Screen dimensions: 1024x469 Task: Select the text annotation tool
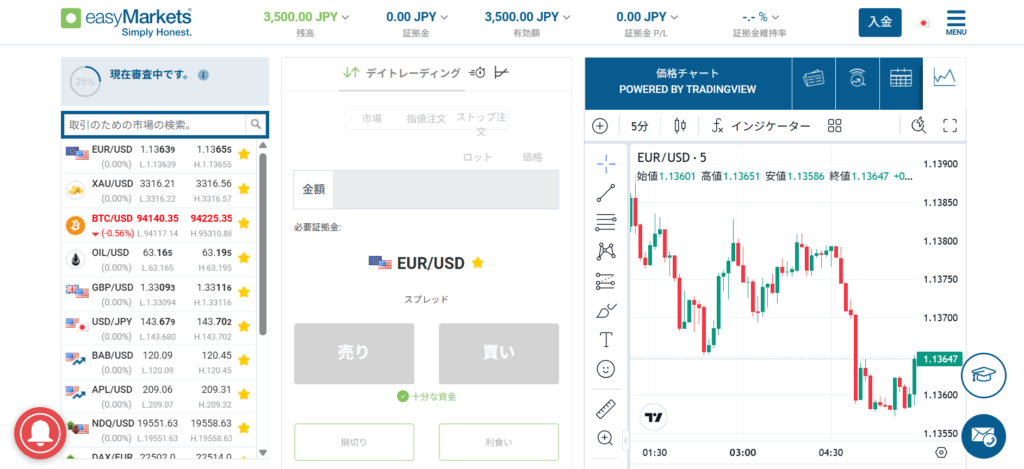[605, 339]
